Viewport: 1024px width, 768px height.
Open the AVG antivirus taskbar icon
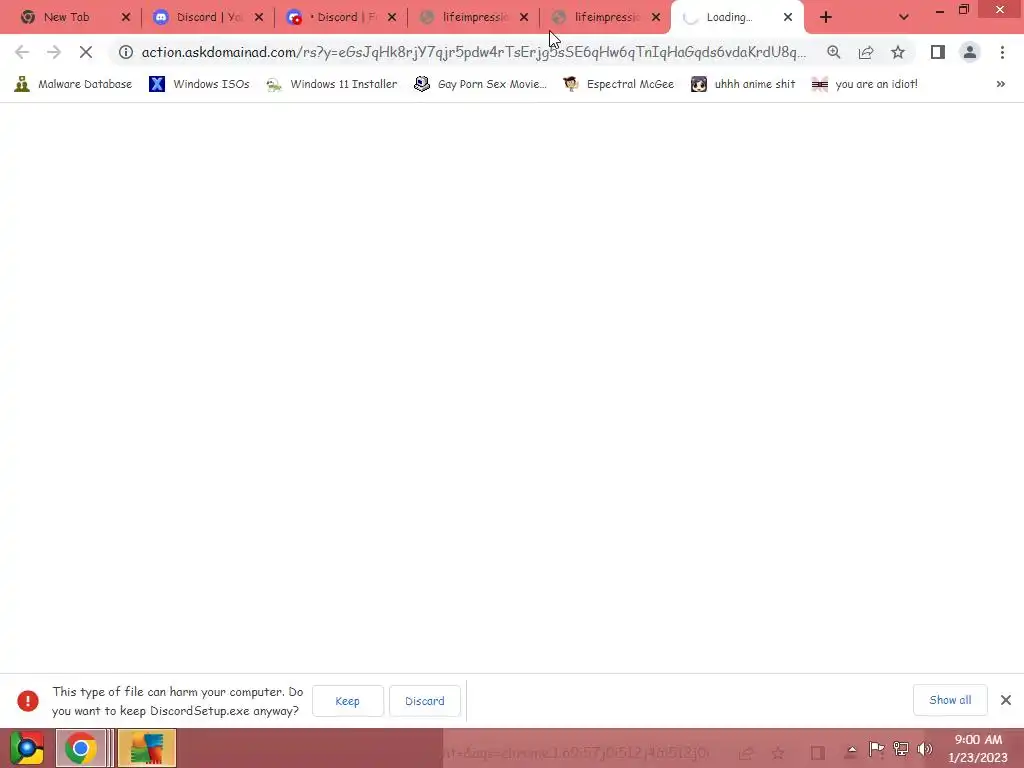coord(146,748)
